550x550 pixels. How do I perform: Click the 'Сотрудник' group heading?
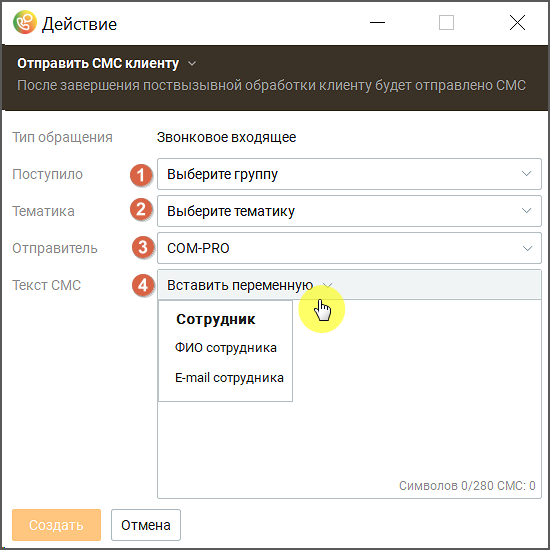(216, 319)
